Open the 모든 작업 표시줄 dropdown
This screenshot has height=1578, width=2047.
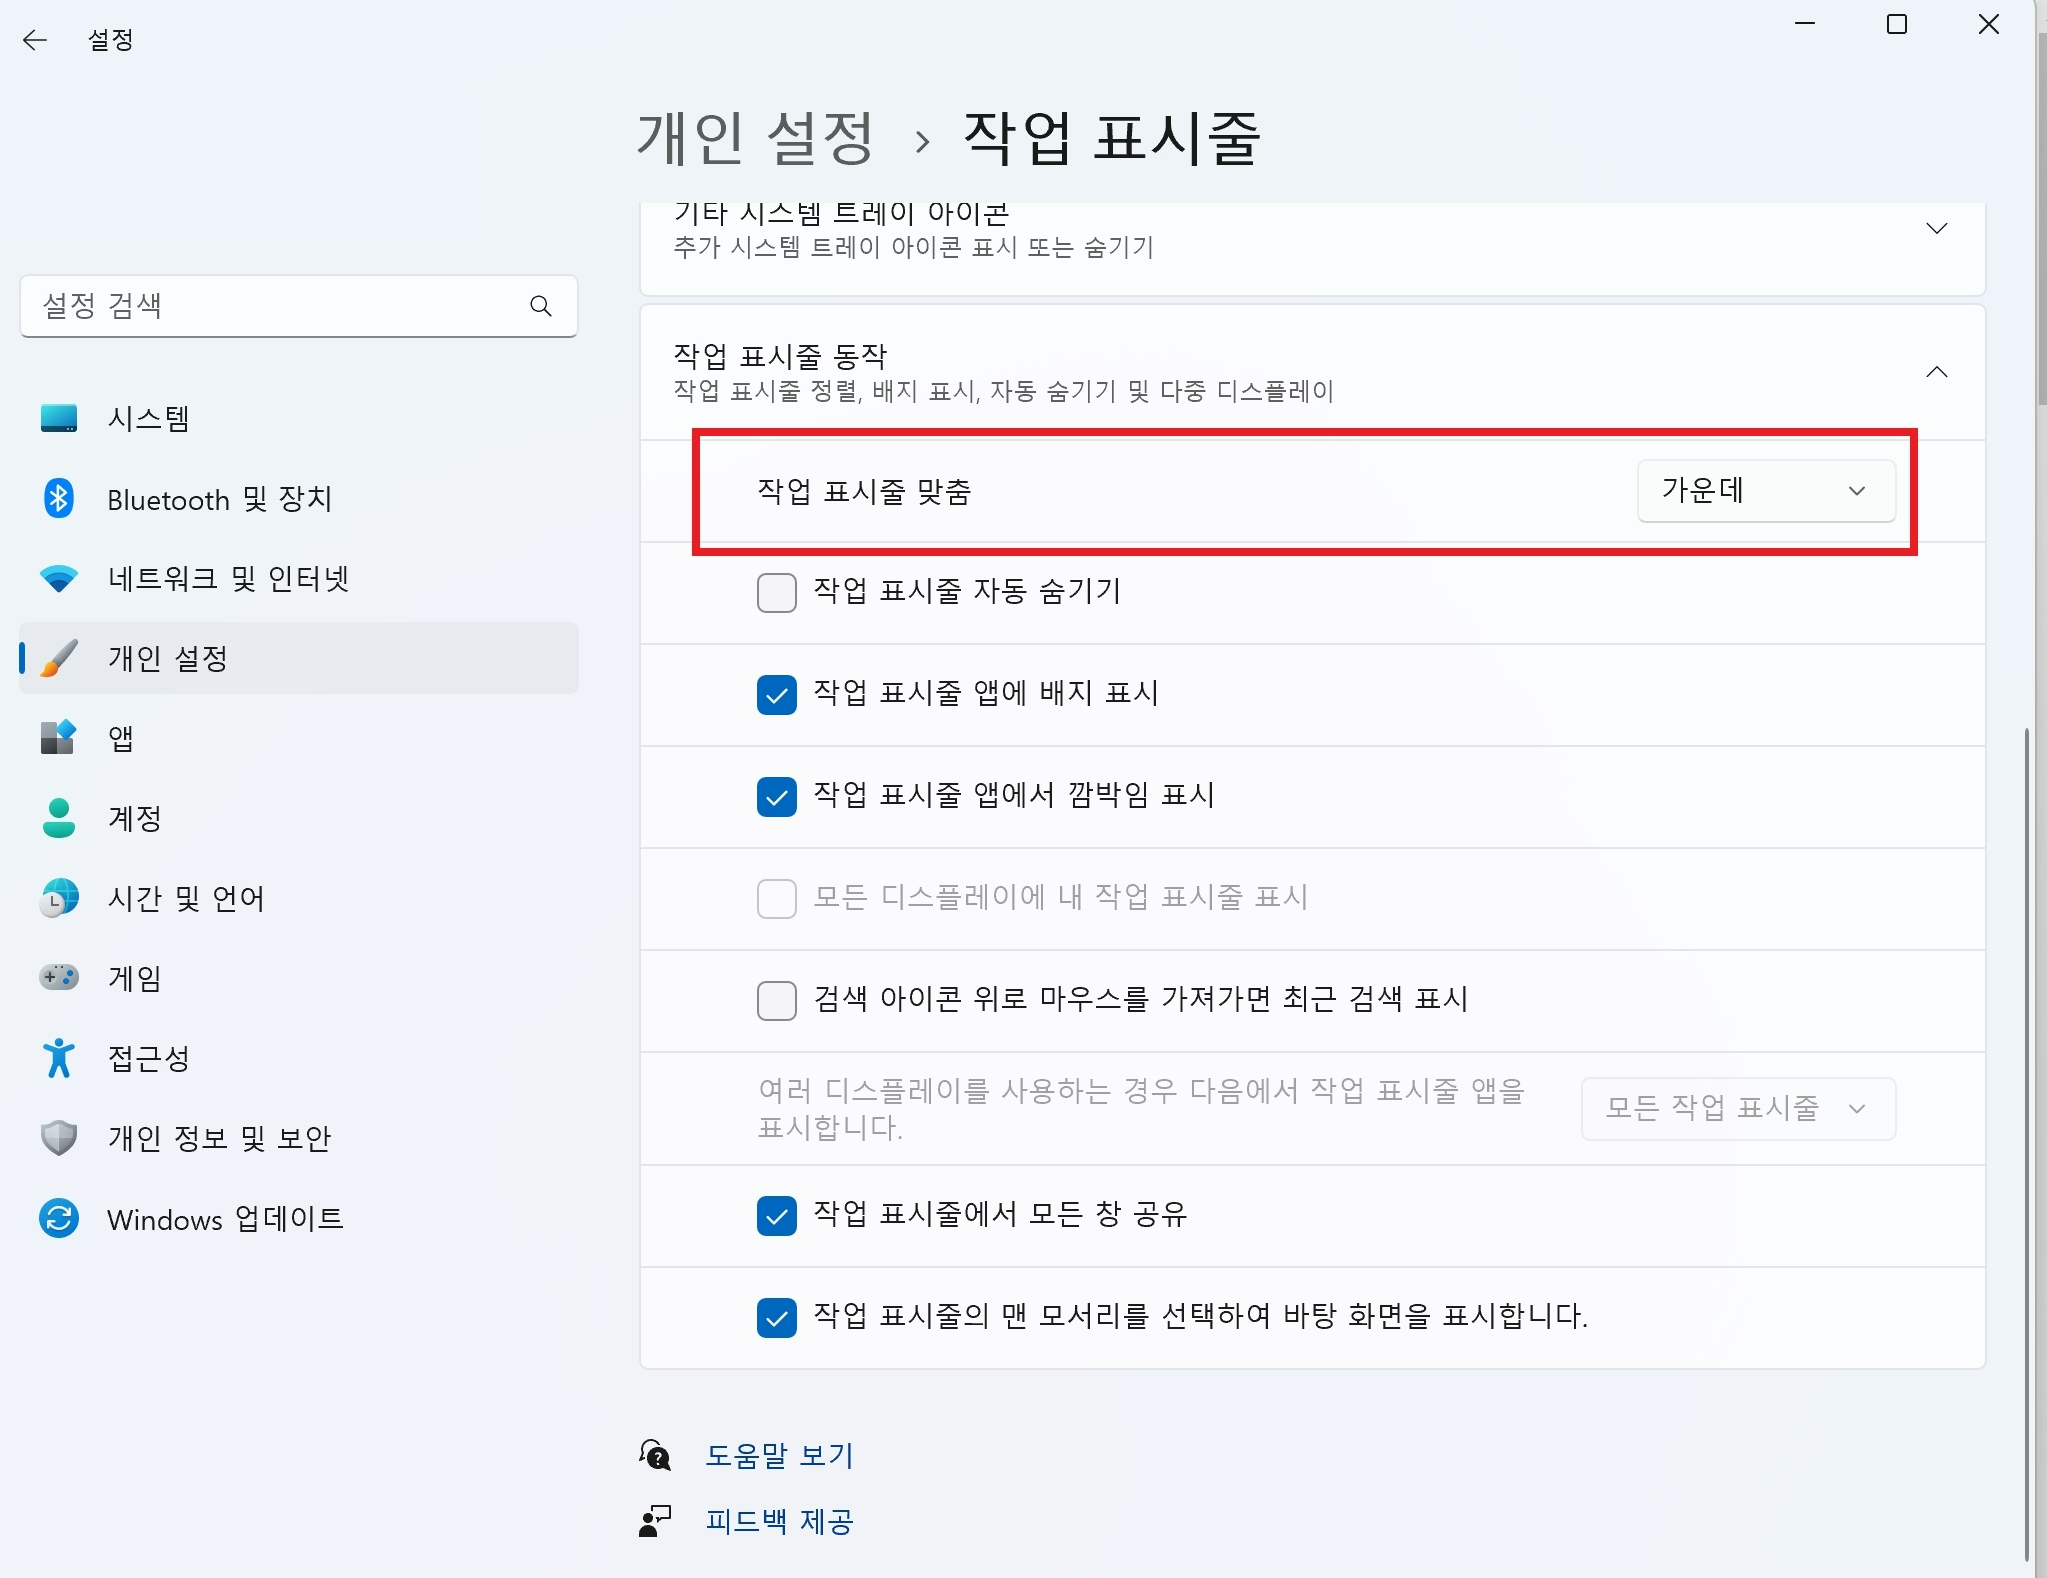coord(1738,1108)
